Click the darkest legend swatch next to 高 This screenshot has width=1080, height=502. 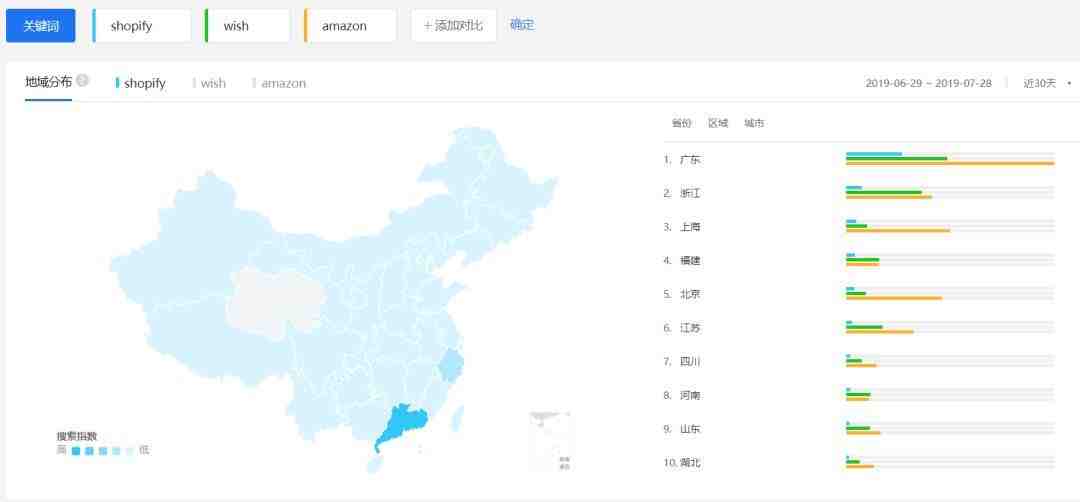[76, 451]
